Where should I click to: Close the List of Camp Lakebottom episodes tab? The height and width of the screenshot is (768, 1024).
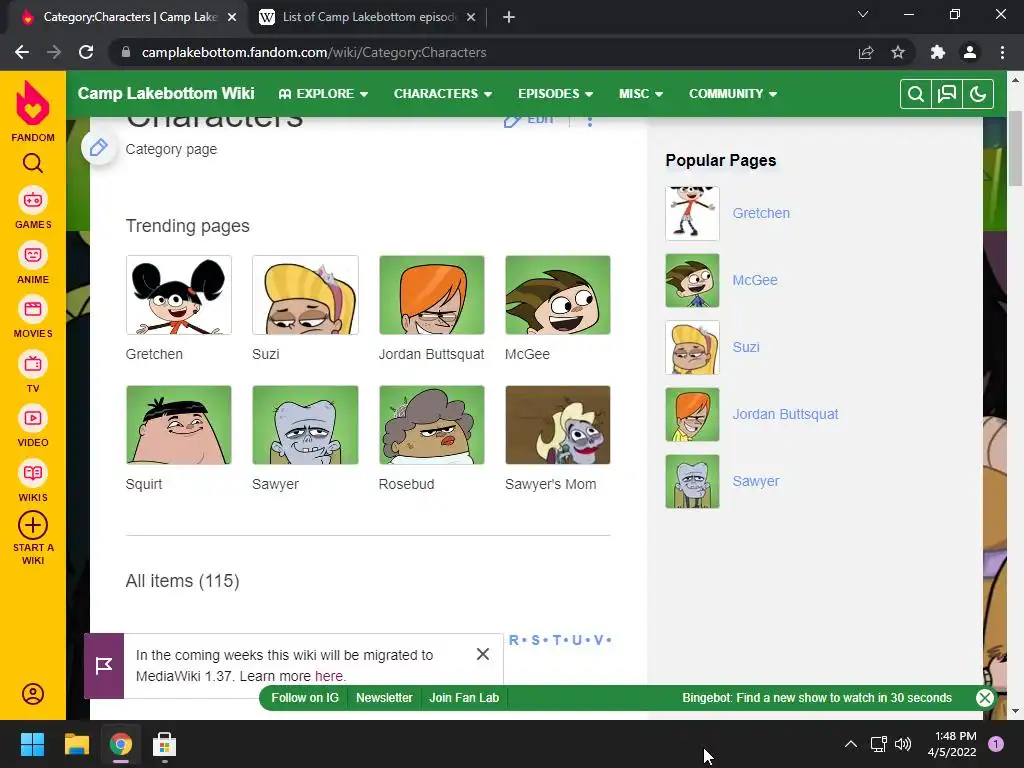point(471,17)
